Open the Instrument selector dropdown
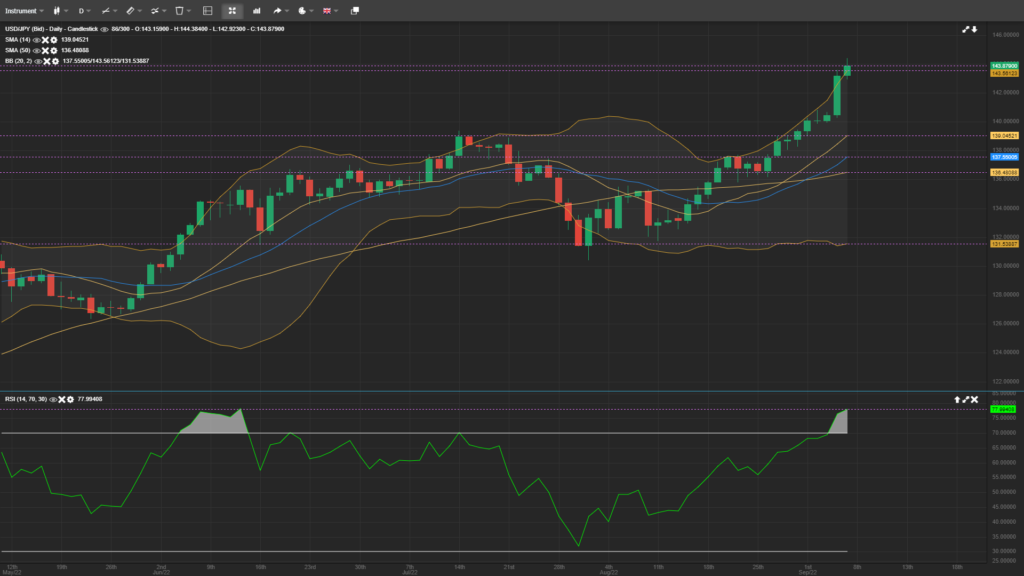The width and height of the screenshot is (1024, 576). pos(22,10)
